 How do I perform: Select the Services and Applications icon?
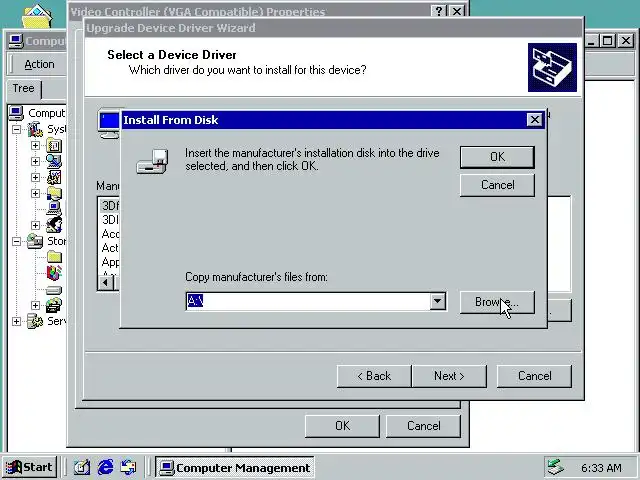[x=36, y=321]
